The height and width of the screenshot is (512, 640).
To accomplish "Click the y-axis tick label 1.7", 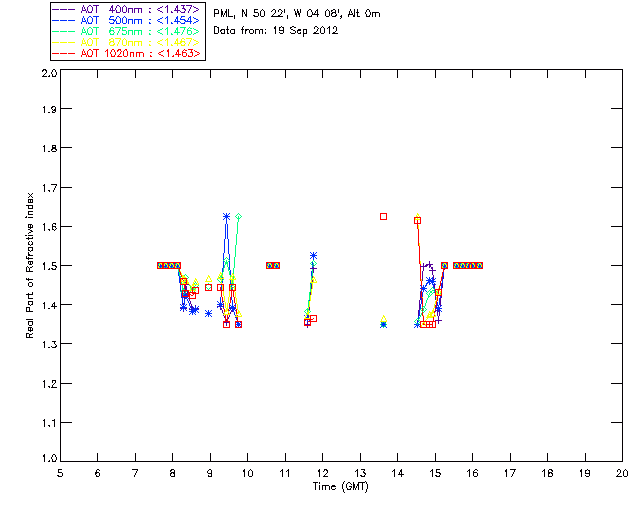I will [x=49, y=188].
